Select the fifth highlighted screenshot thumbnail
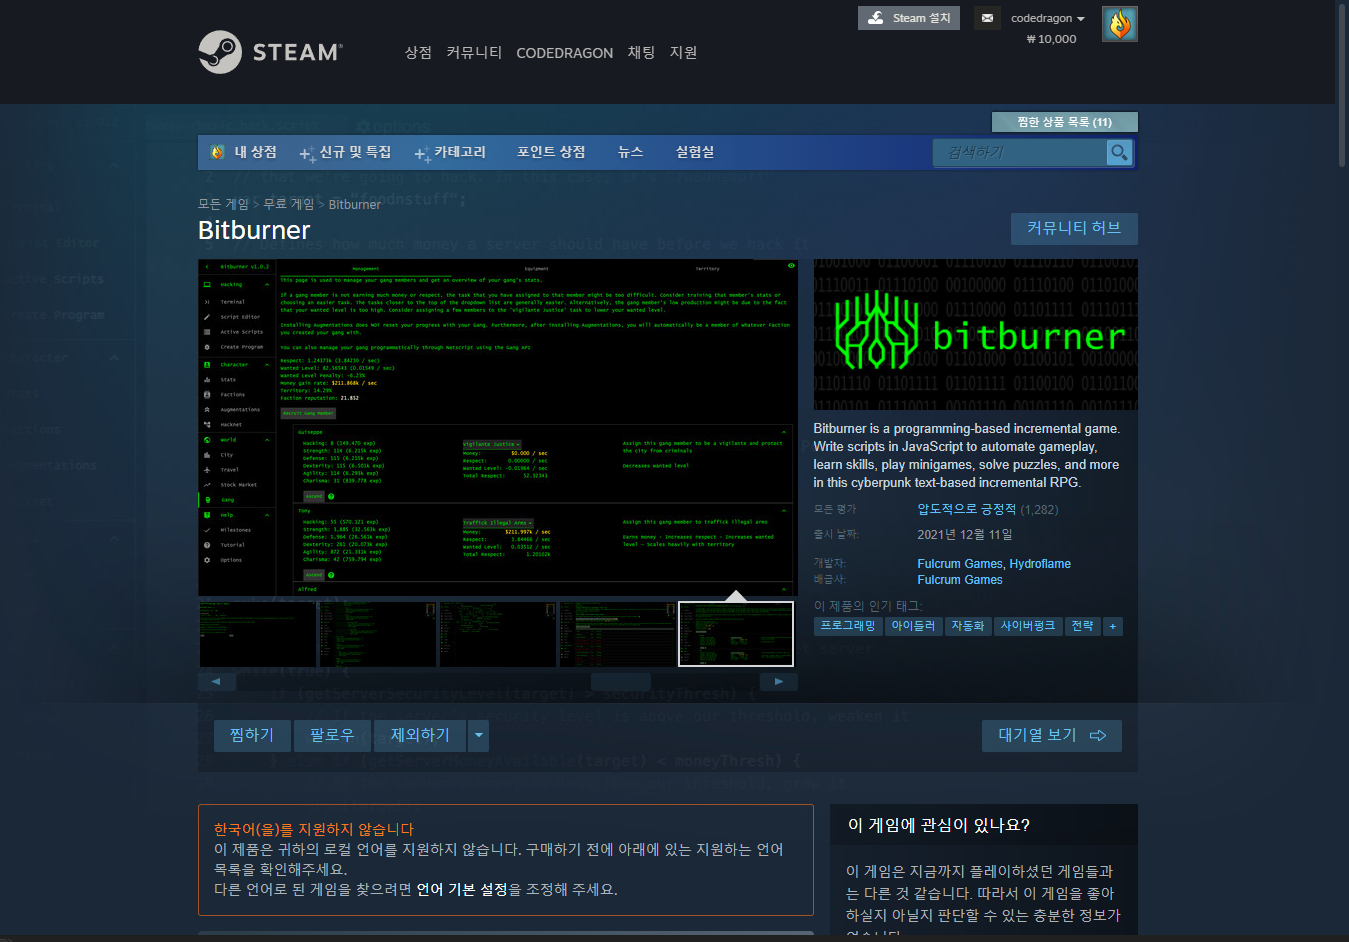 click(736, 634)
